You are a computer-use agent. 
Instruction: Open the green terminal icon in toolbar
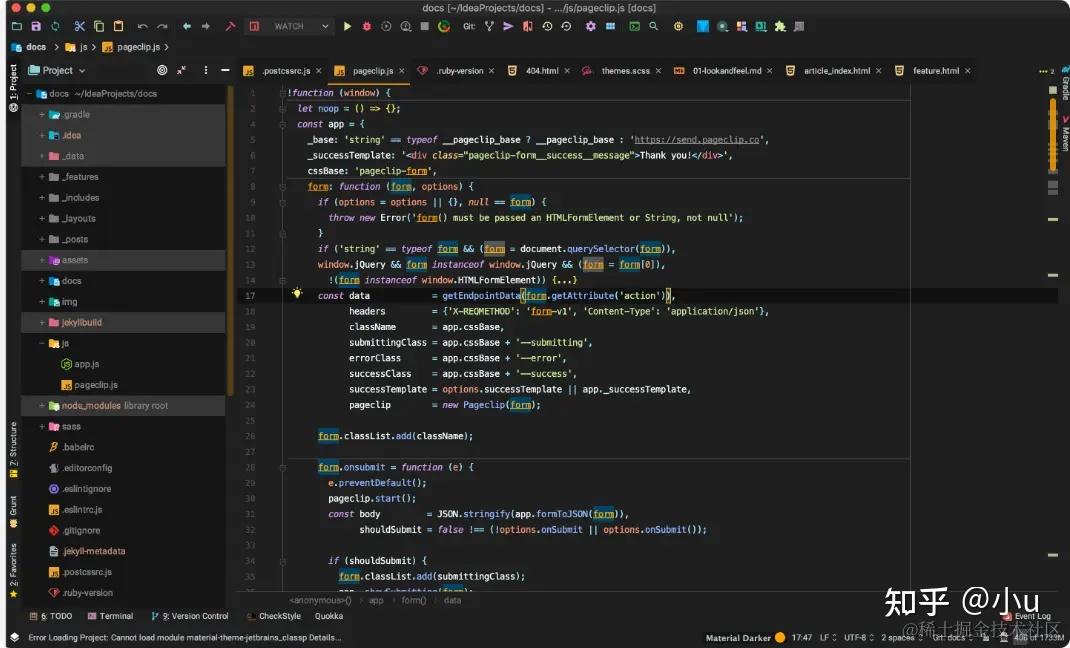(635, 27)
